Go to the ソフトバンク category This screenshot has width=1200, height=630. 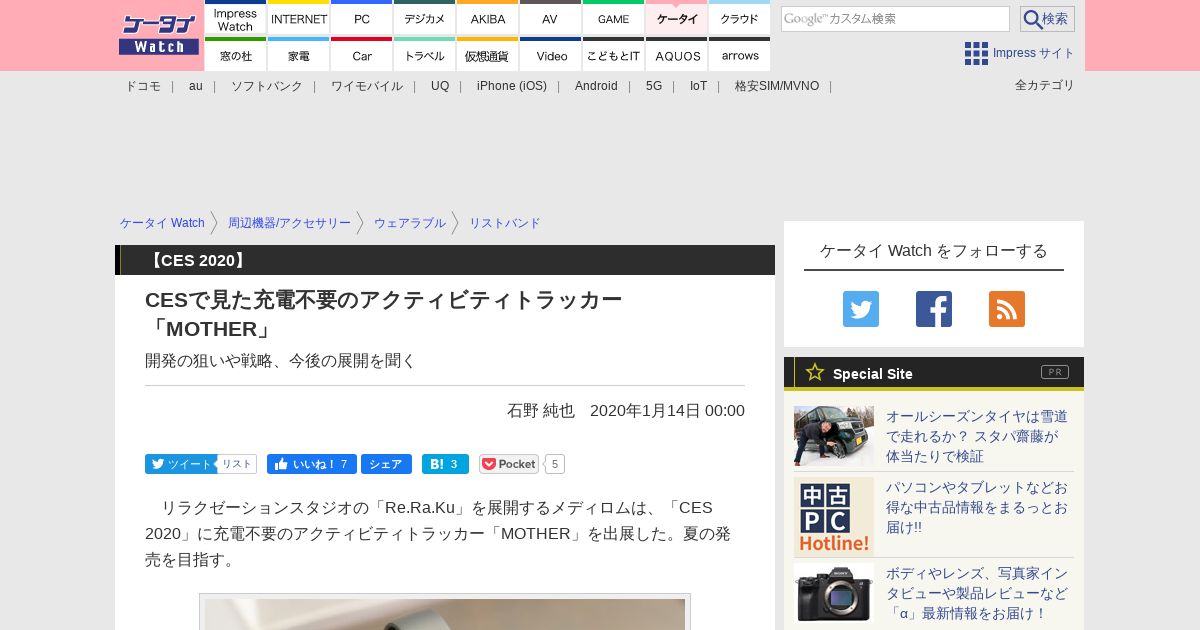pyautogui.click(x=267, y=86)
